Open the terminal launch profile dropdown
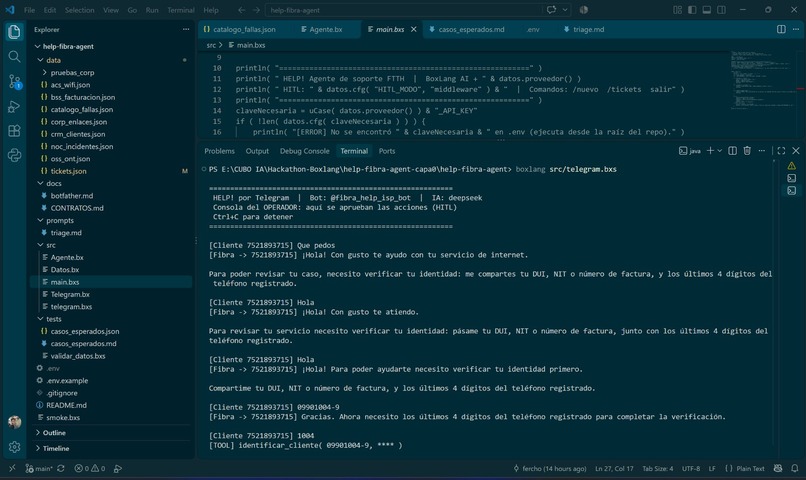806x480 pixels. click(x=720, y=151)
